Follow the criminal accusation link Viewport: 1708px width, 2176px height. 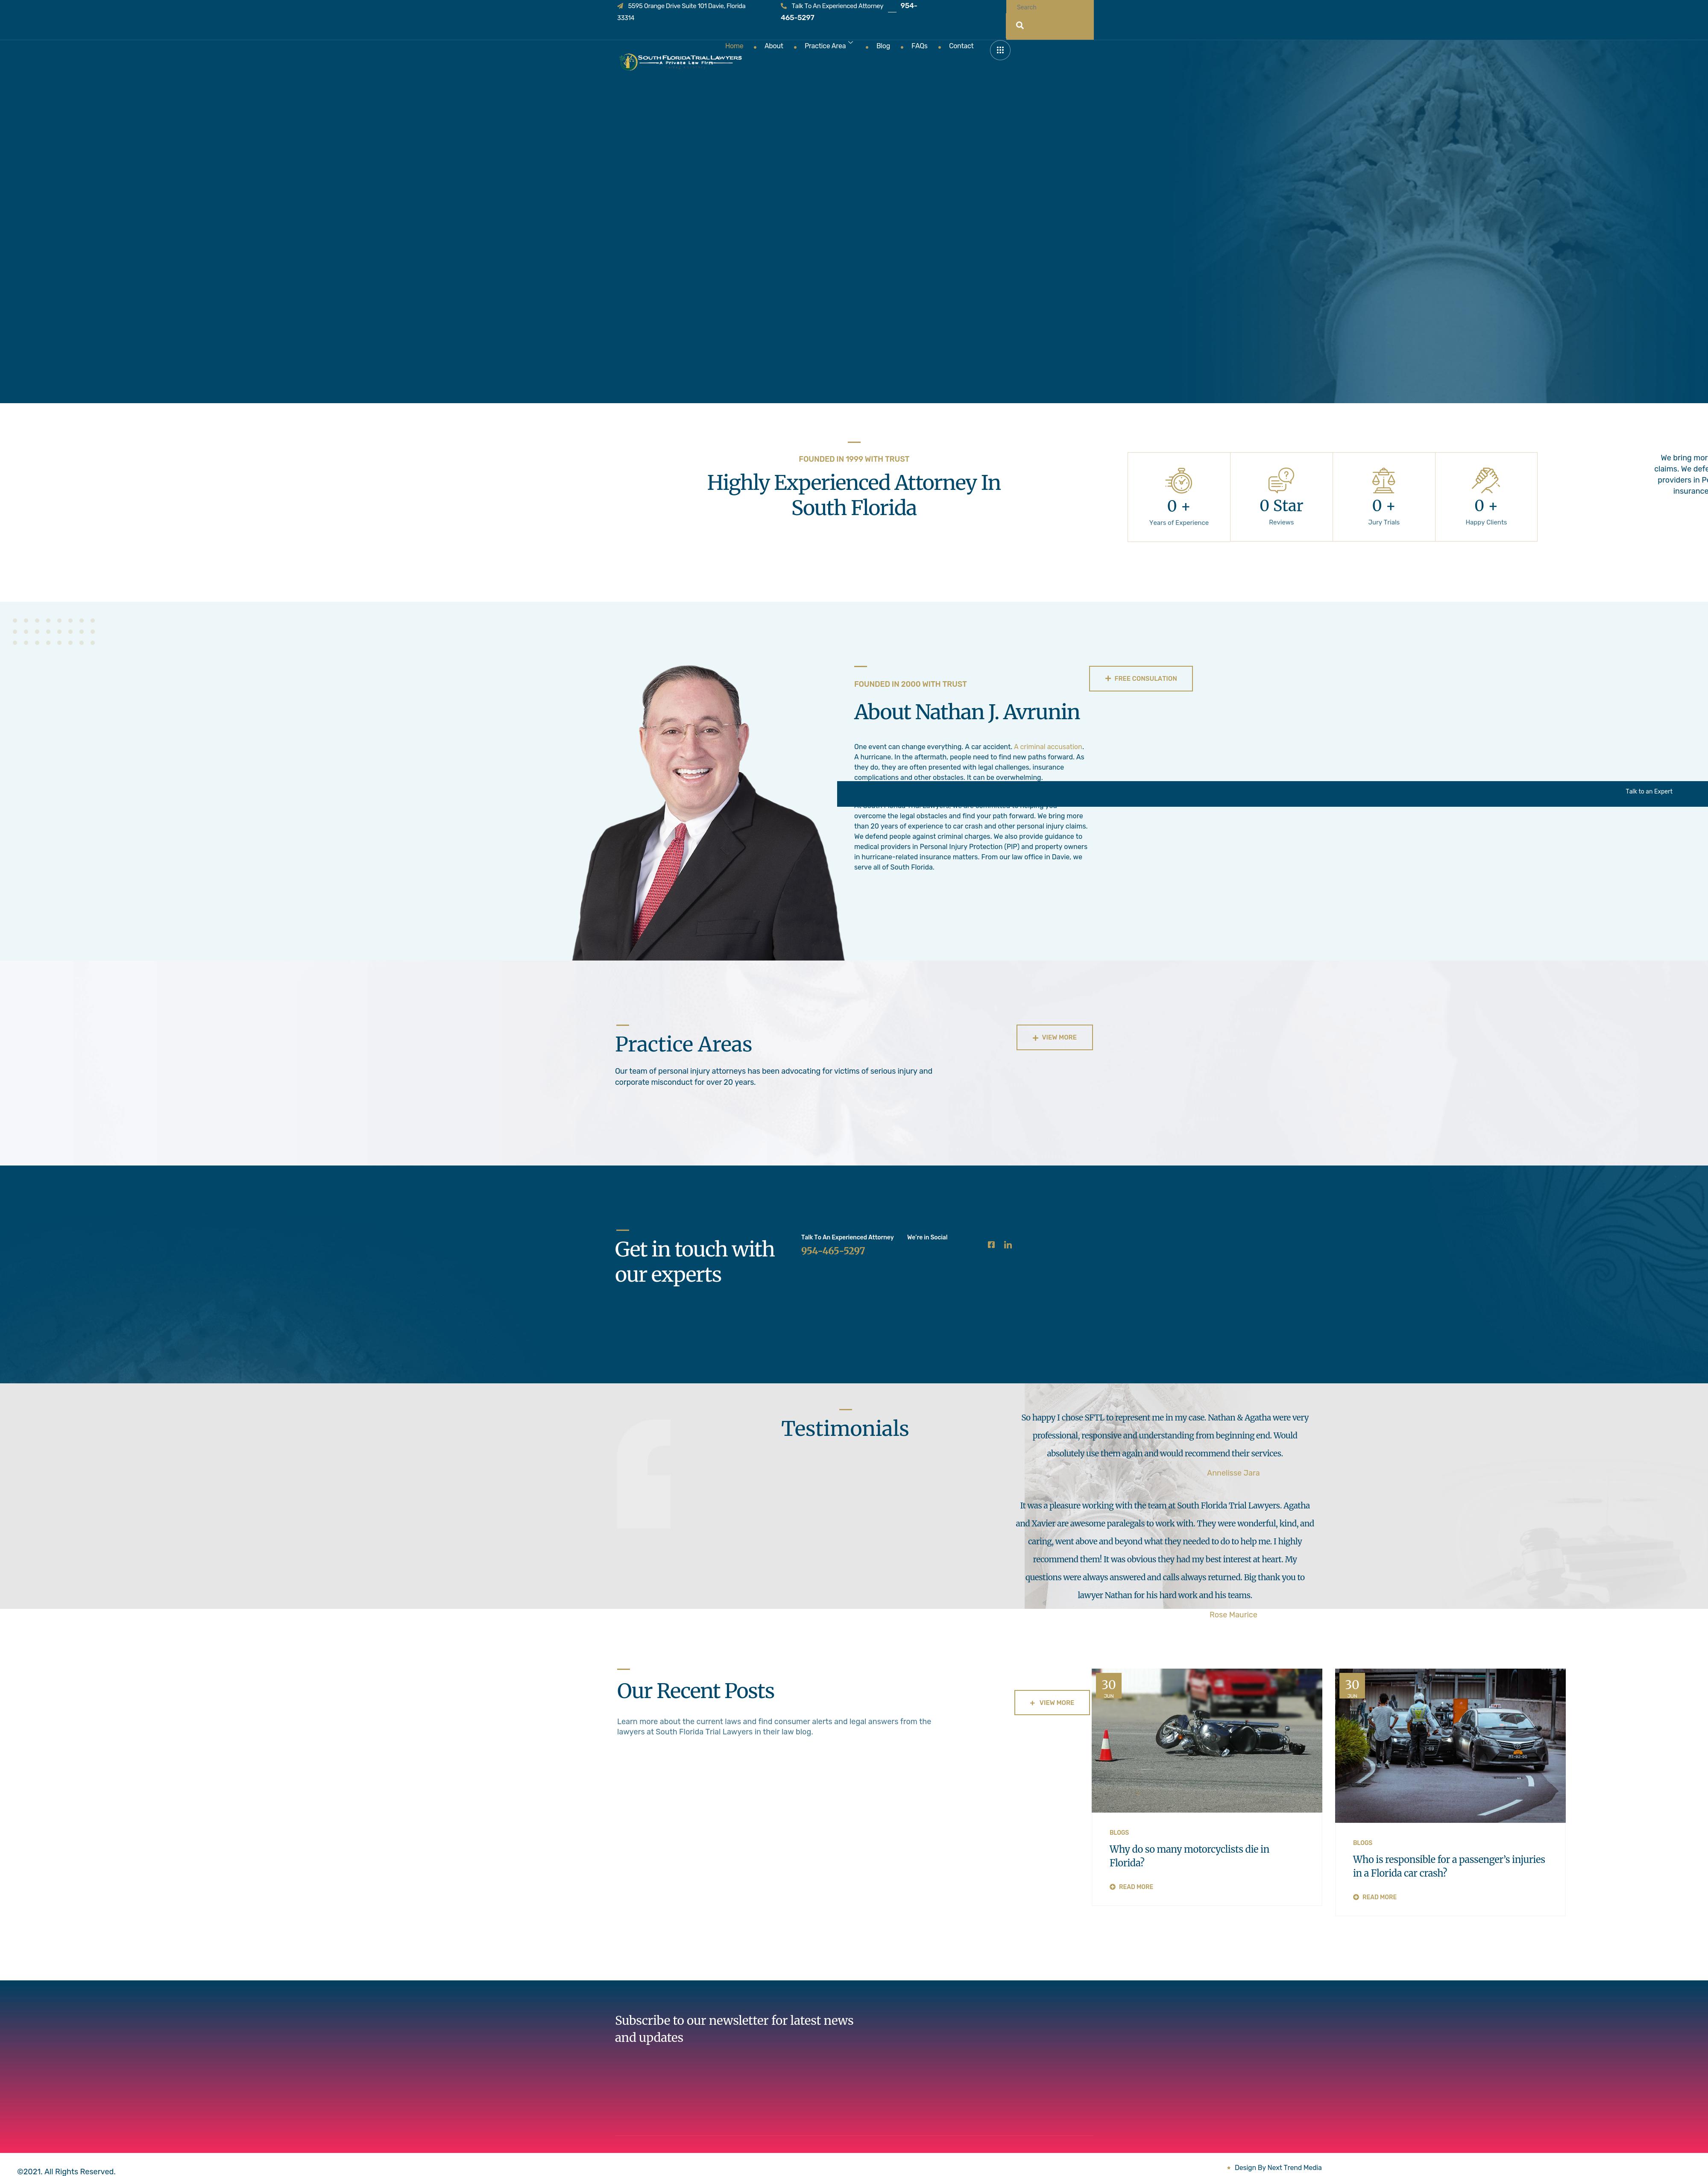click(1048, 747)
